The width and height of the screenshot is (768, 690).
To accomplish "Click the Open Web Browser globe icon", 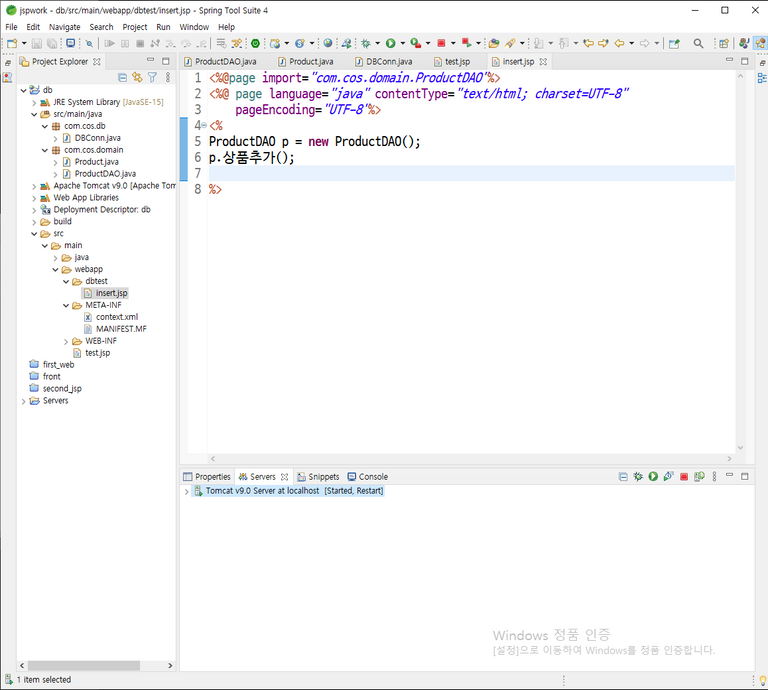I will coord(328,44).
